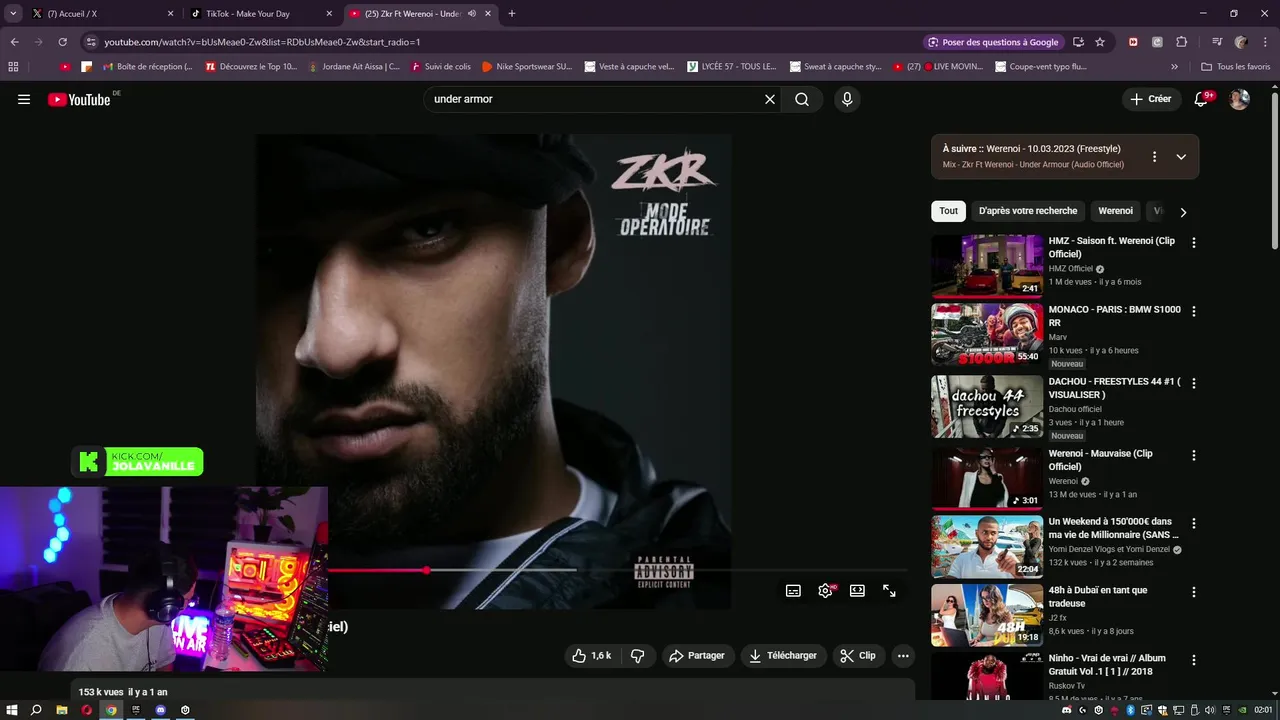The image size is (1280, 720).
Task: Click the Partager button
Action: 697,656
